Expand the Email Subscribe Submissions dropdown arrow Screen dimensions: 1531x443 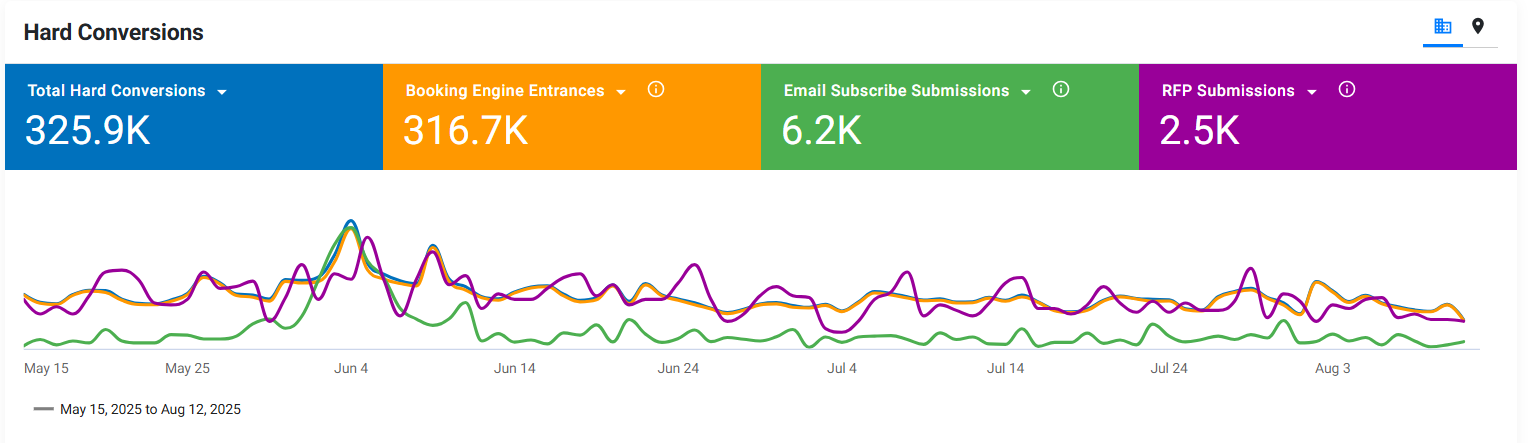pos(1026,91)
